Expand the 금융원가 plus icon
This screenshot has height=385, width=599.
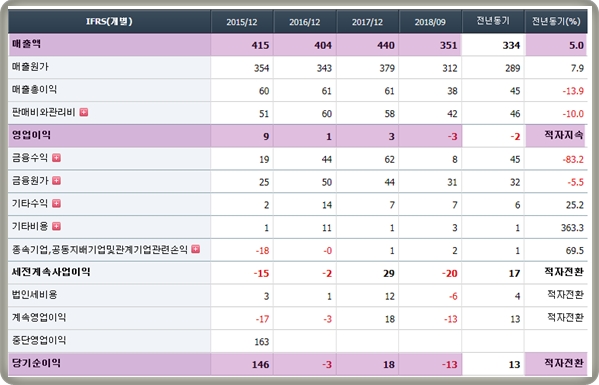click(x=56, y=181)
